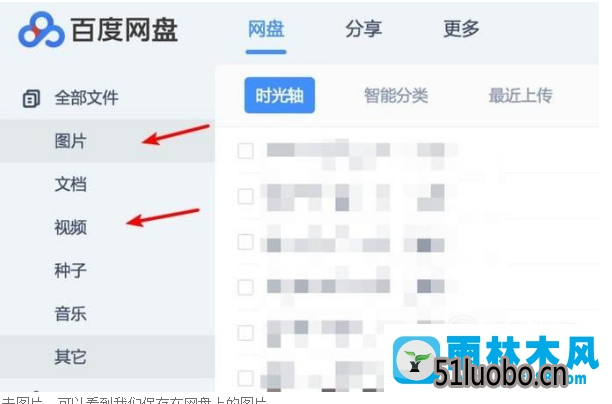Open the 音乐 category
Screen dimensions: 612x404
click(x=70, y=313)
